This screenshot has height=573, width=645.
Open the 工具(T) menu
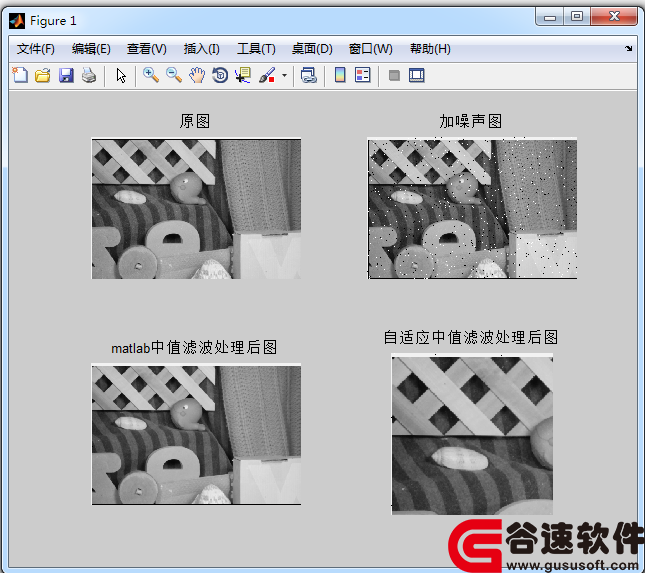[x=256, y=49]
